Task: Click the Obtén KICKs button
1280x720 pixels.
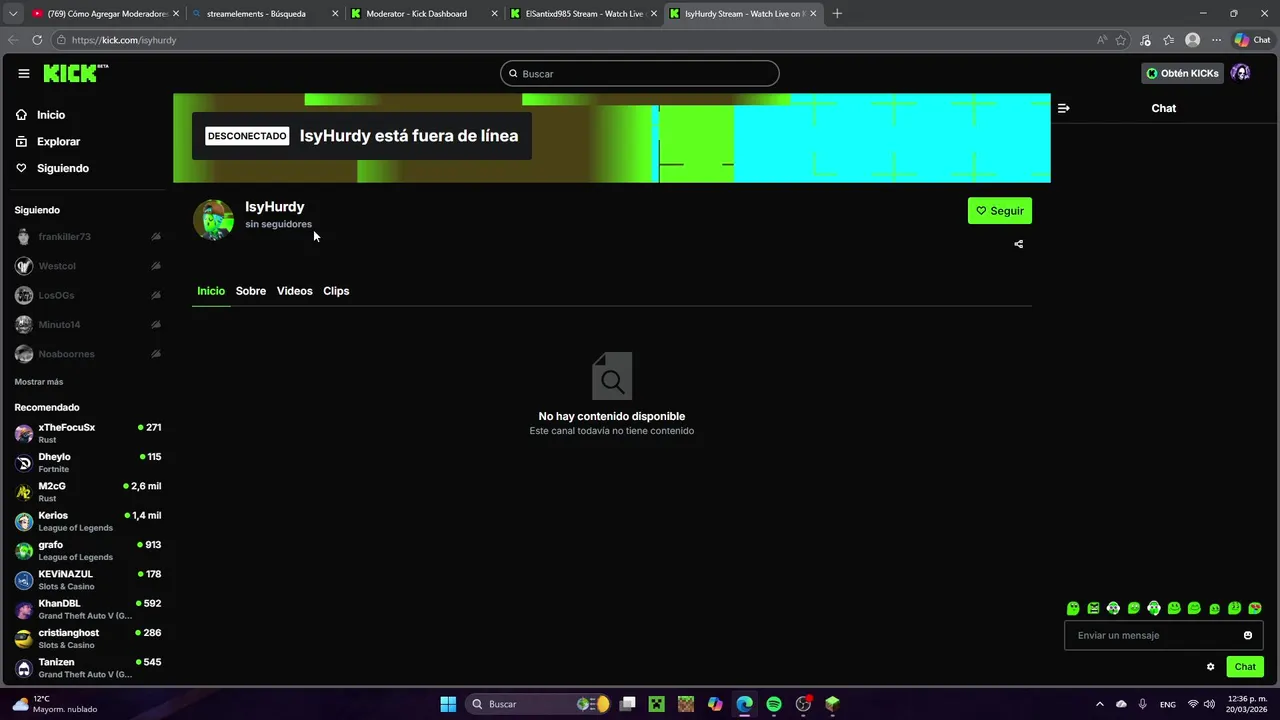Action: [1183, 73]
